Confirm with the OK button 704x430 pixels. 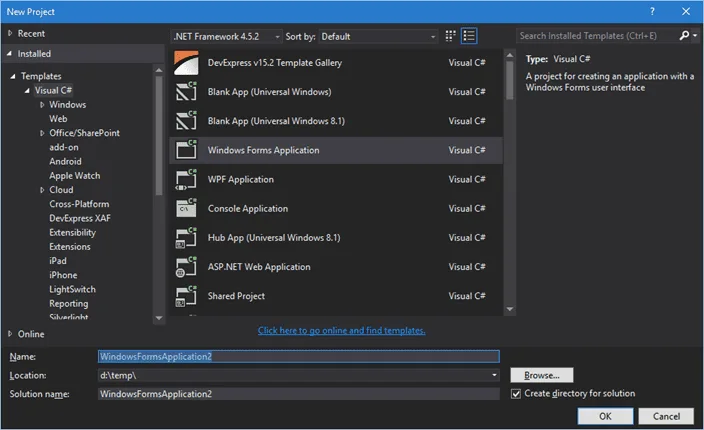click(605, 416)
